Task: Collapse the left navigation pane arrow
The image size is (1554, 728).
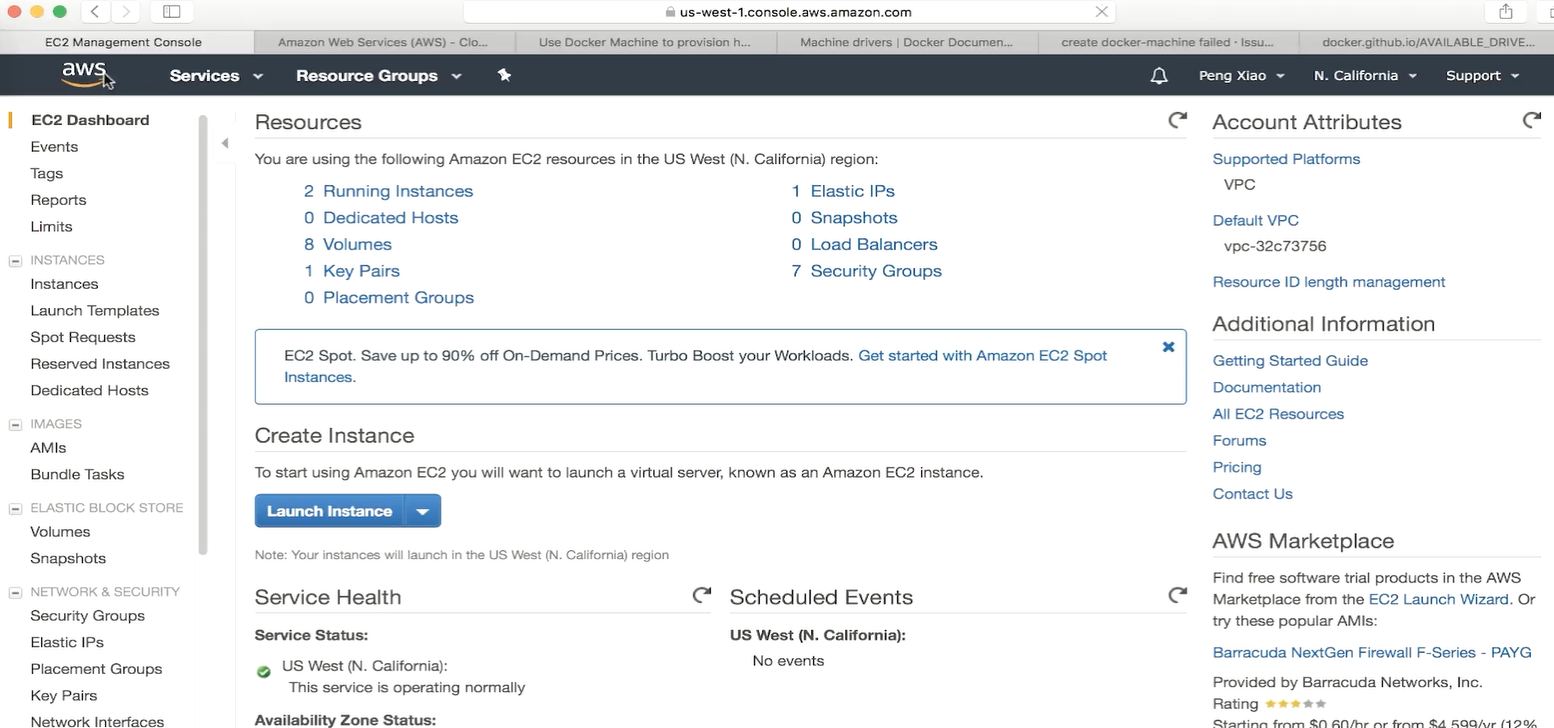Action: click(x=225, y=144)
